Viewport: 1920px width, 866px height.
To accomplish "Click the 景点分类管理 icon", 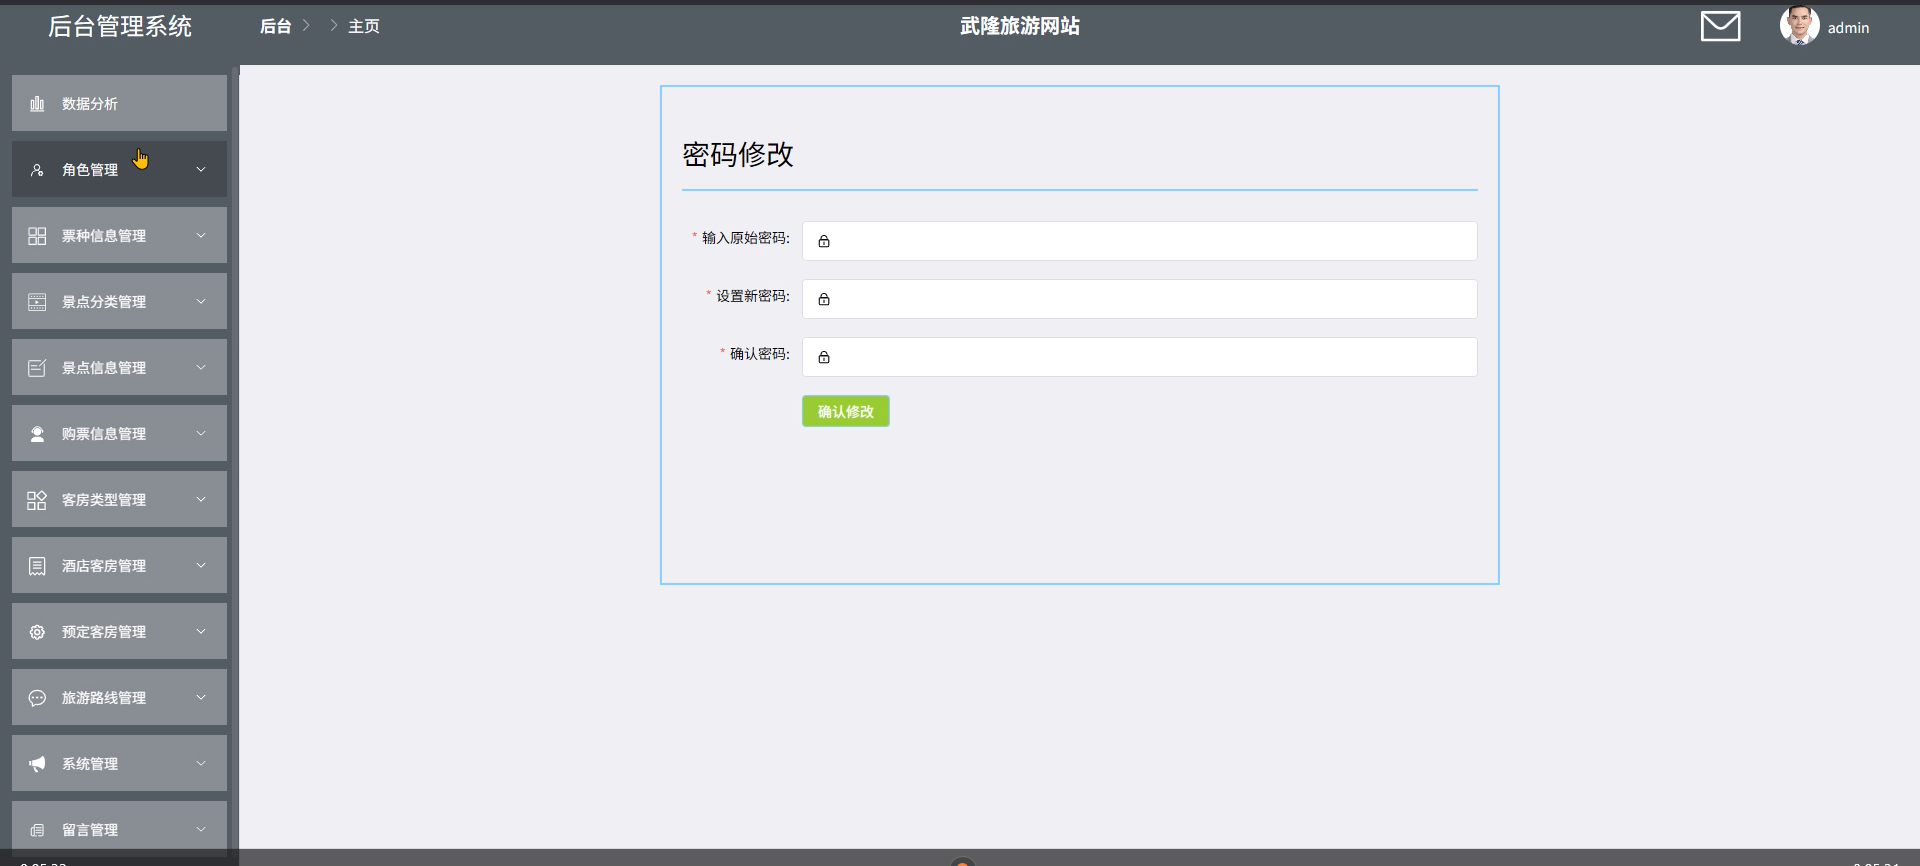I will [x=37, y=302].
